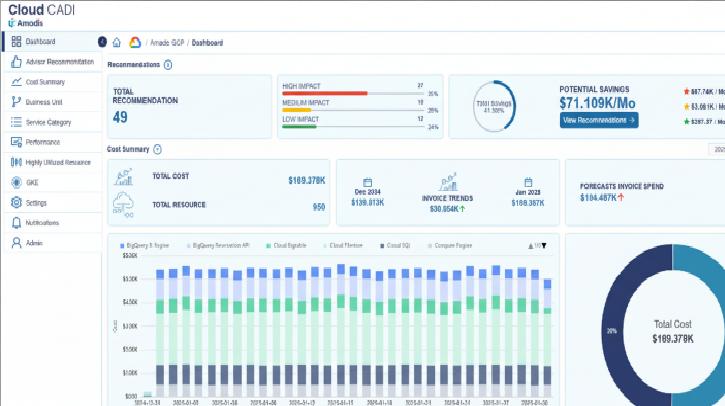Open the info icon beside Recommendations
The height and width of the screenshot is (406, 725).
(168, 64)
